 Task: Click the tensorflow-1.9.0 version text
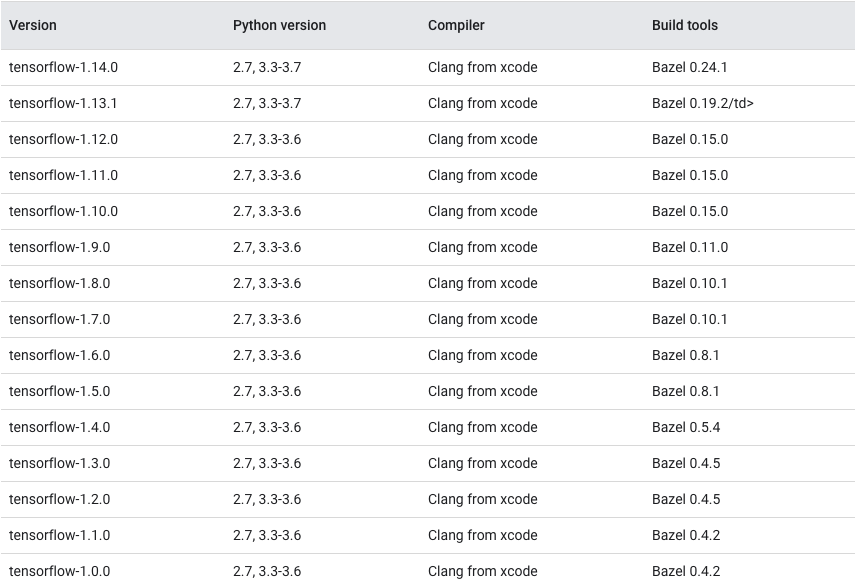click(60, 247)
